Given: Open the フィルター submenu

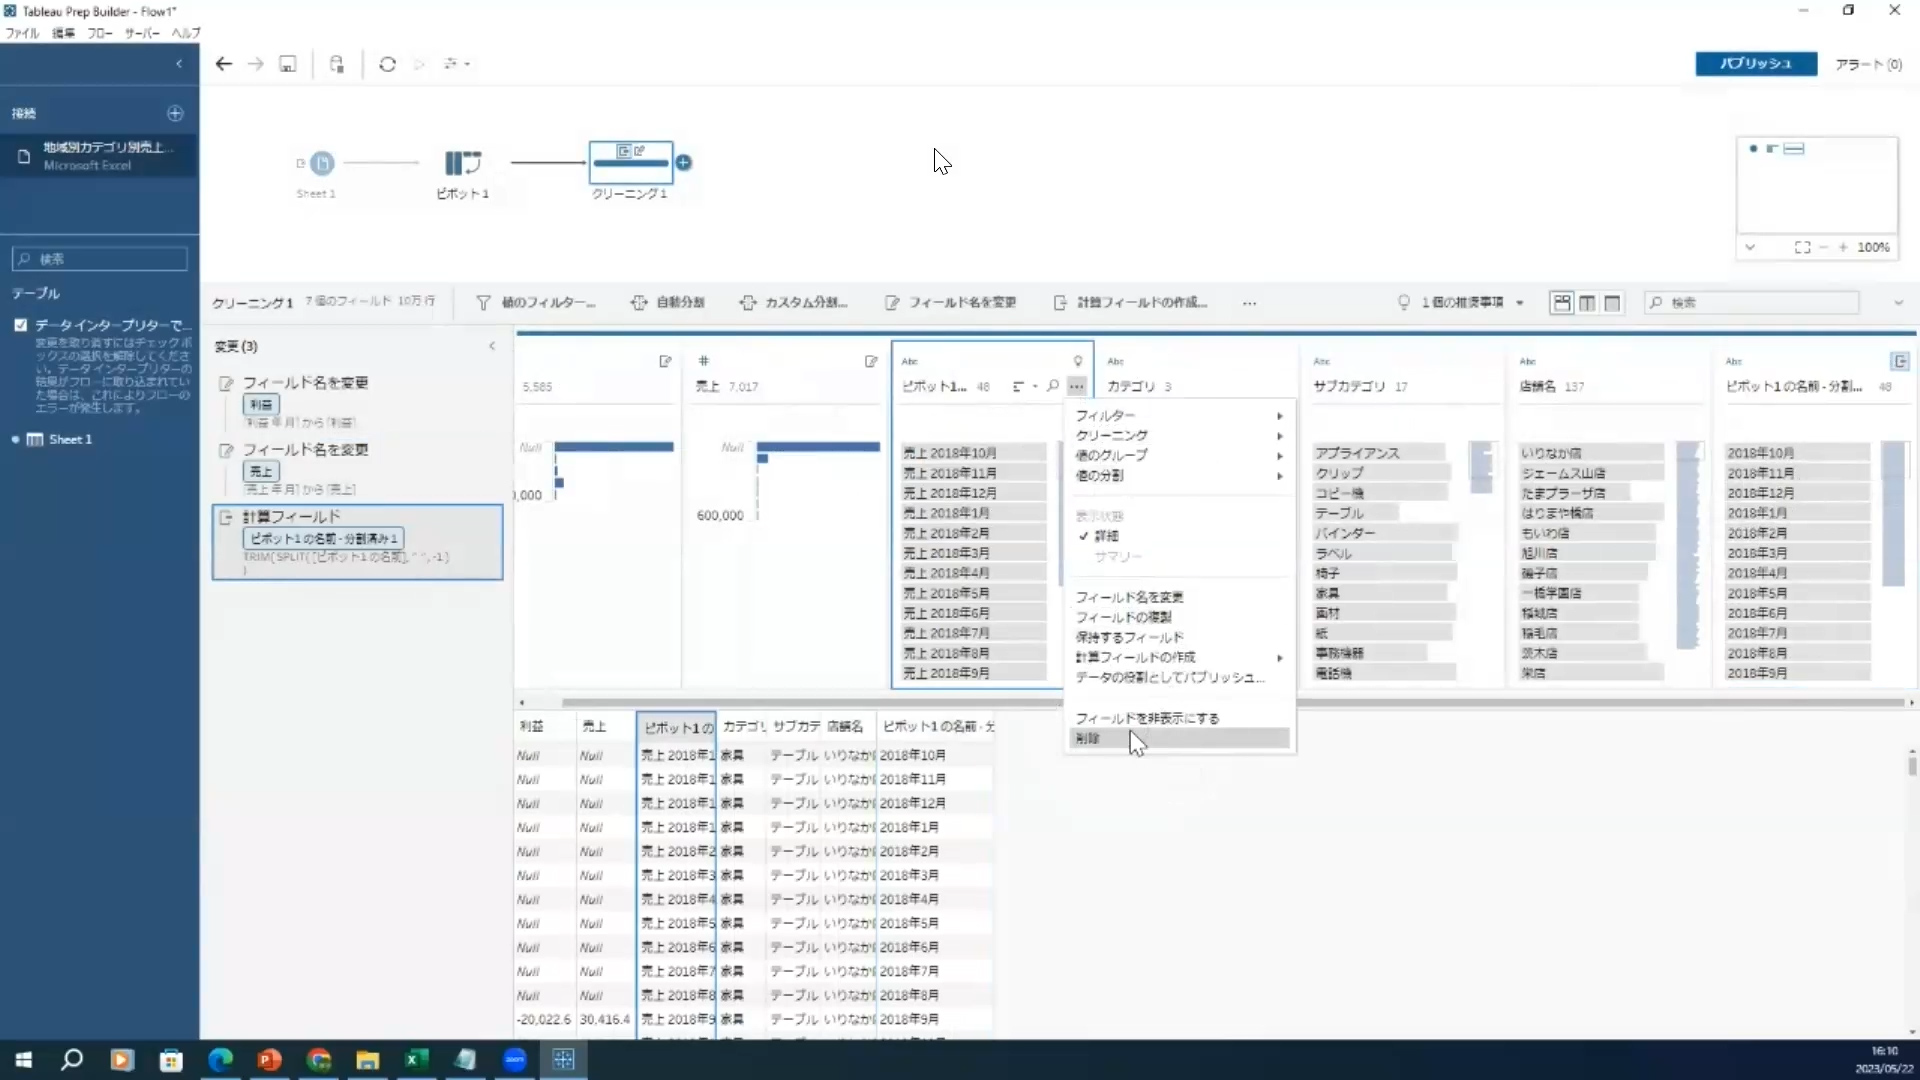Looking at the screenshot, I should click(1180, 416).
